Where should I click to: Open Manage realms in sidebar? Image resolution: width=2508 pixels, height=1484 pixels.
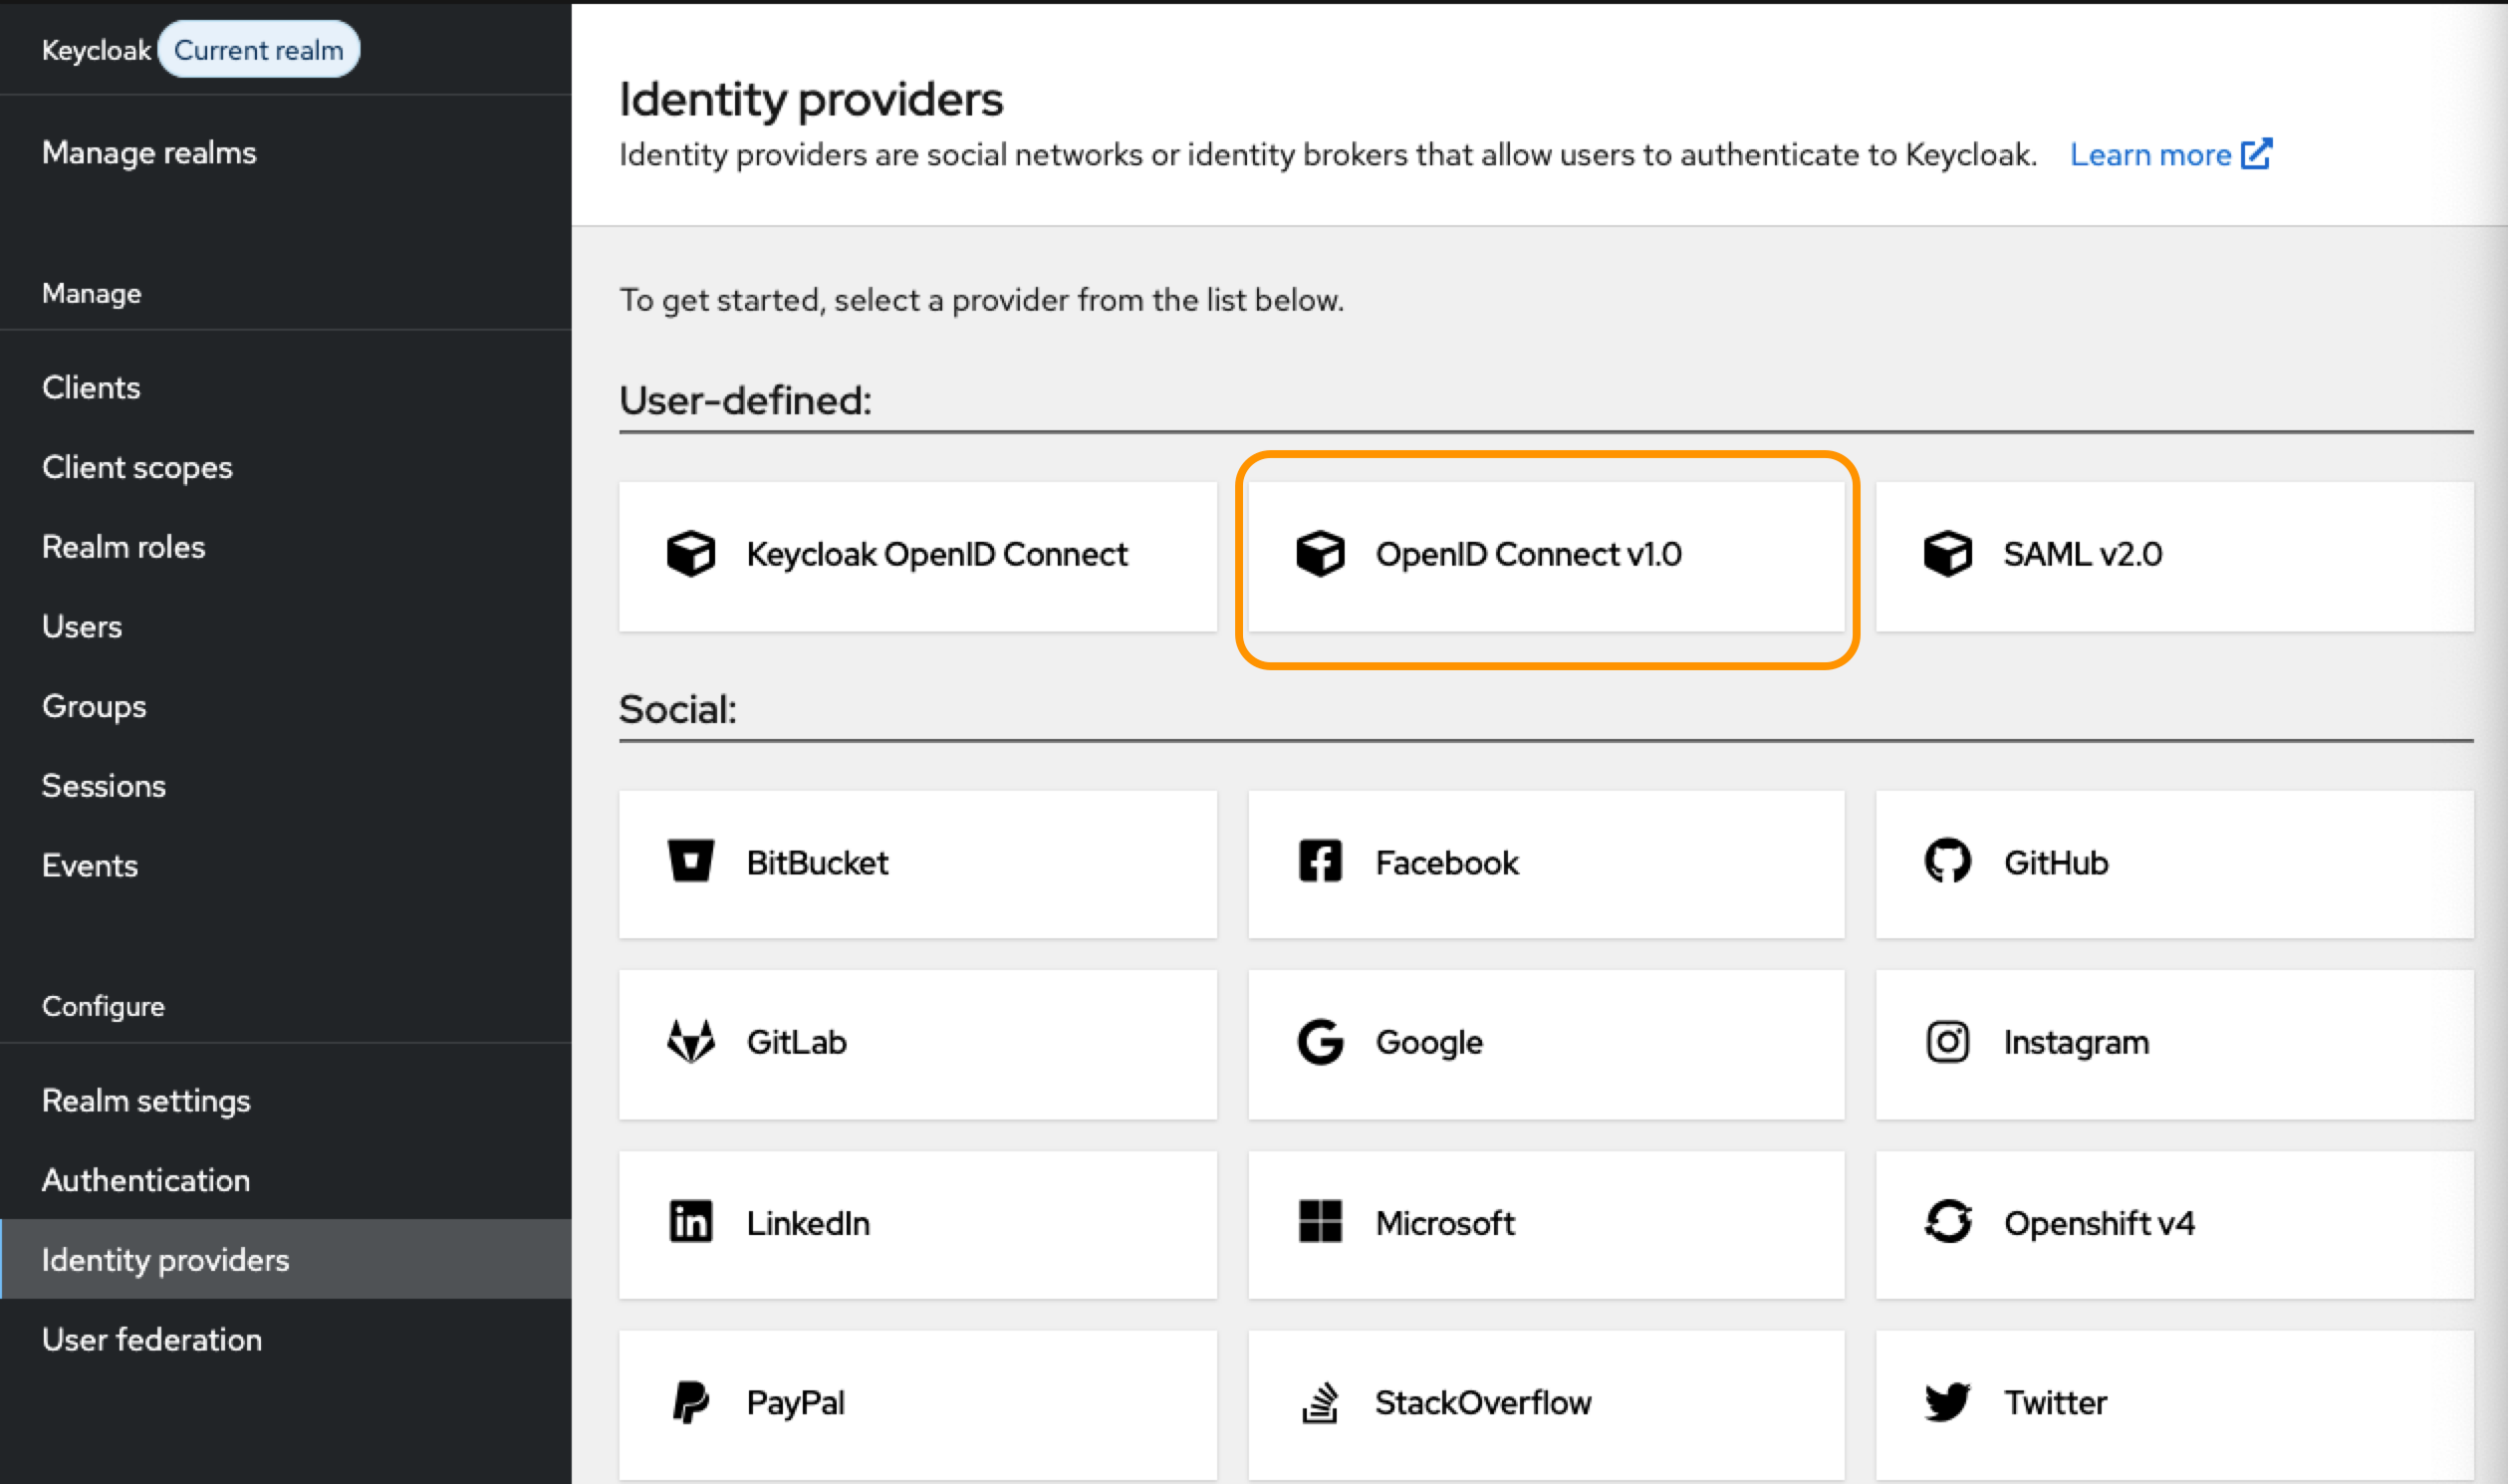[x=149, y=152]
